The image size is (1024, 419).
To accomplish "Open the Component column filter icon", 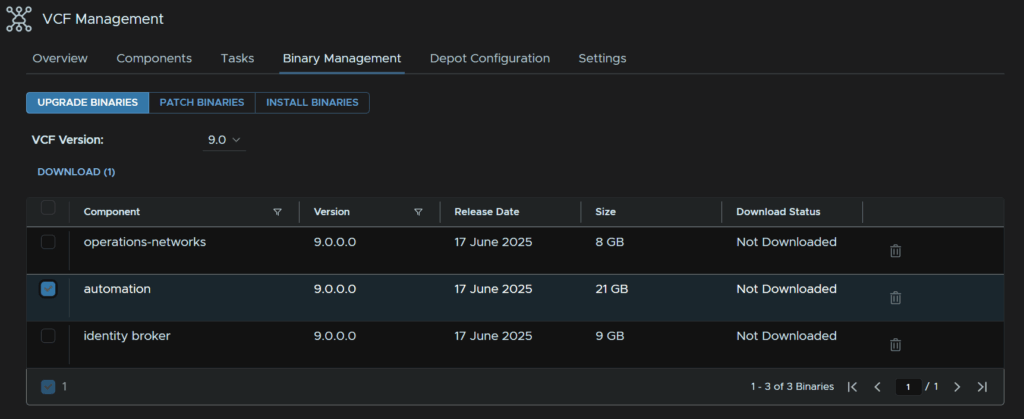I will (x=277, y=212).
